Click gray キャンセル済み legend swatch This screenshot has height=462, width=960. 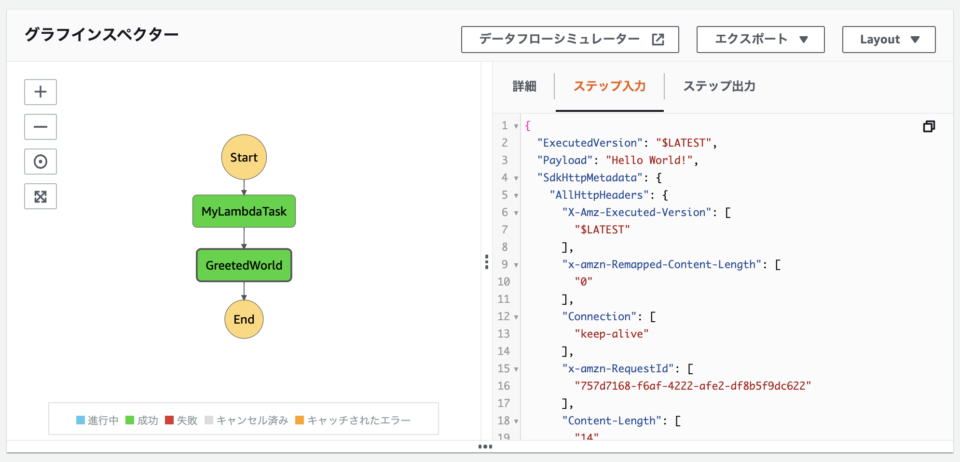pyautogui.click(x=209, y=420)
